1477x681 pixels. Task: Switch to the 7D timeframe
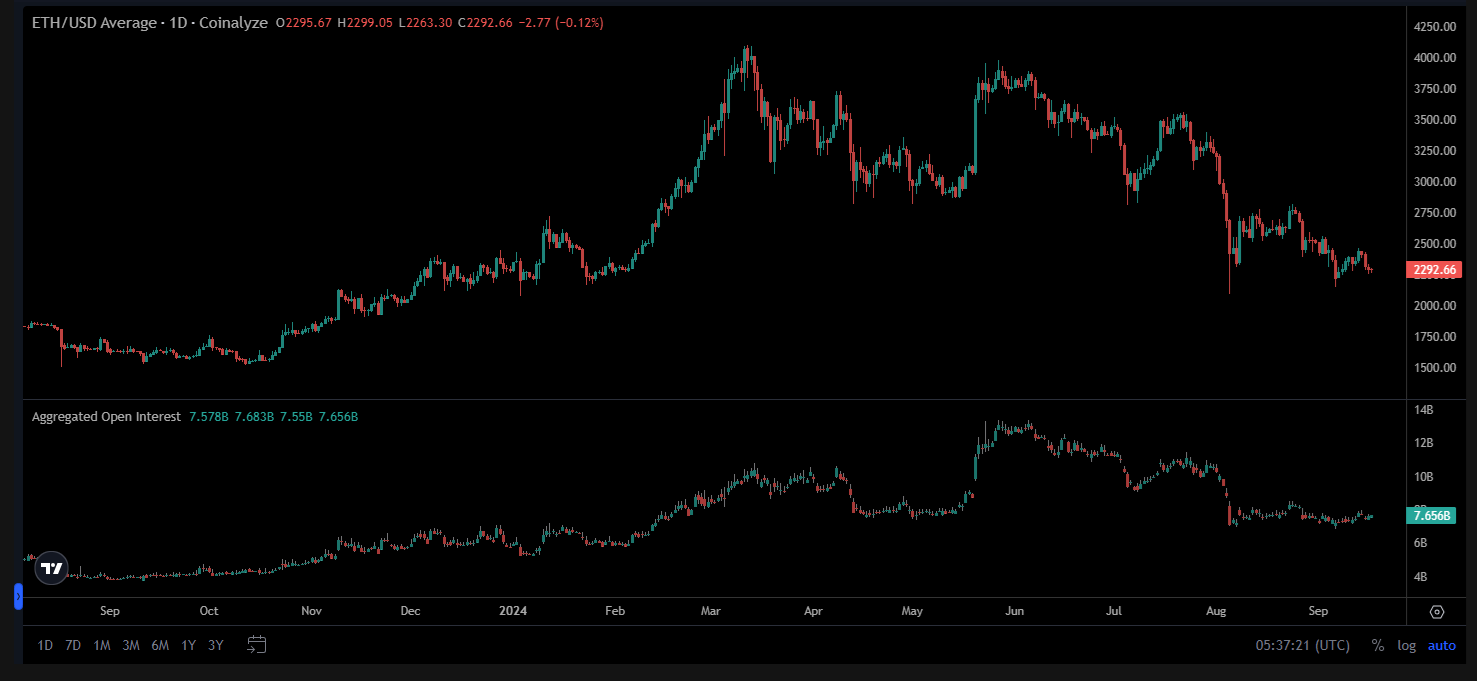click(x=72, y=645)
